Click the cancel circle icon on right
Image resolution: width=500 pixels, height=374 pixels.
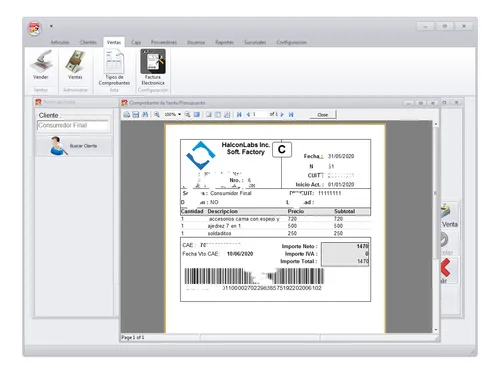pos(443,239)
